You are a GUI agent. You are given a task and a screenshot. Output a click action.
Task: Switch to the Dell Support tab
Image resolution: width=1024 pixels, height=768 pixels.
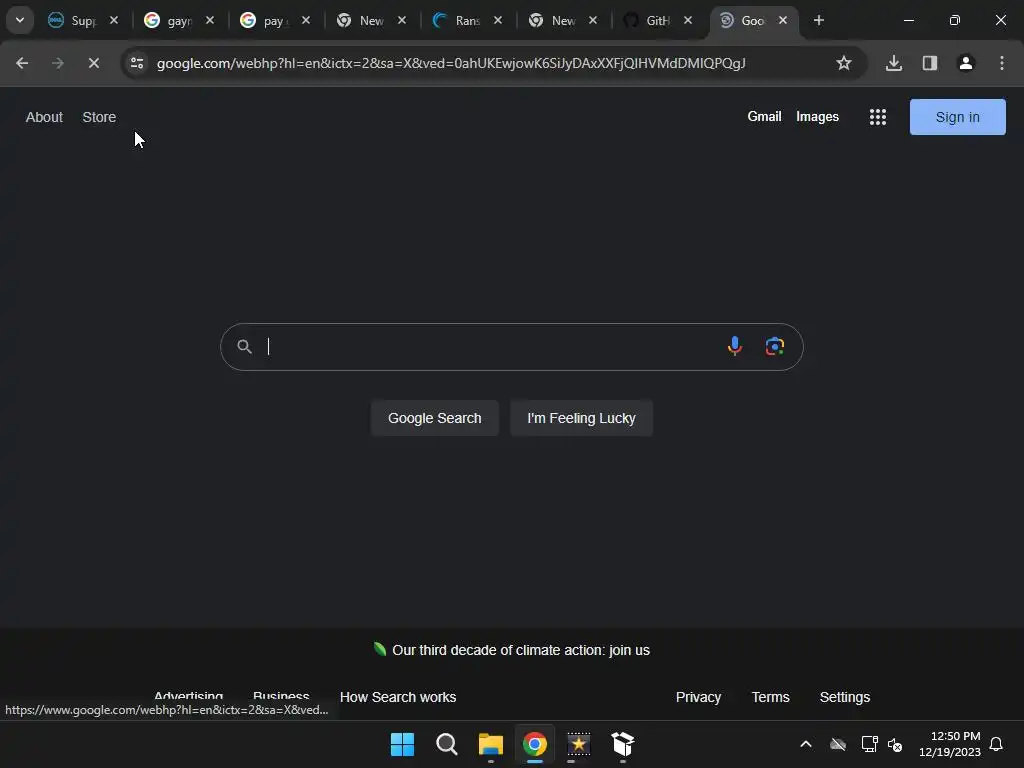[x=72, y=20]
